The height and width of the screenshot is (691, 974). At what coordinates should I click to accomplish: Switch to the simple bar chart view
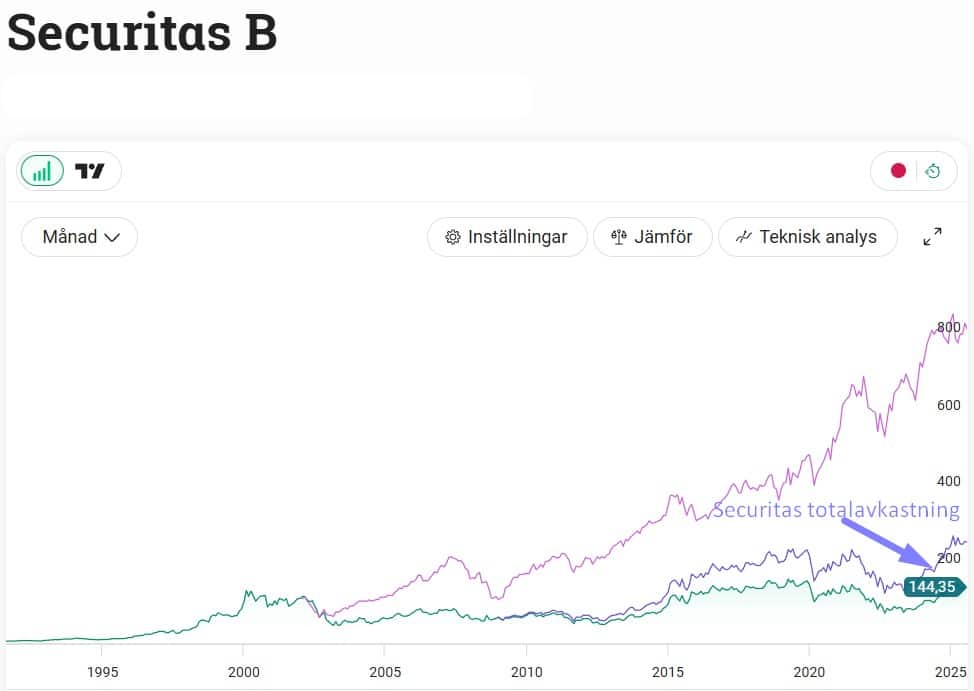click(42, 171)
